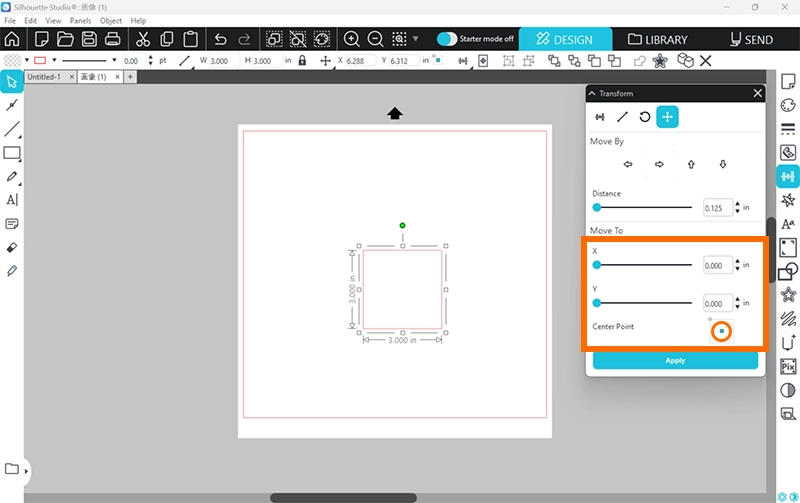This screenshot has width=800, height=503.
Task: Select the Eraser tool
Action: click(x=12, y=247)
